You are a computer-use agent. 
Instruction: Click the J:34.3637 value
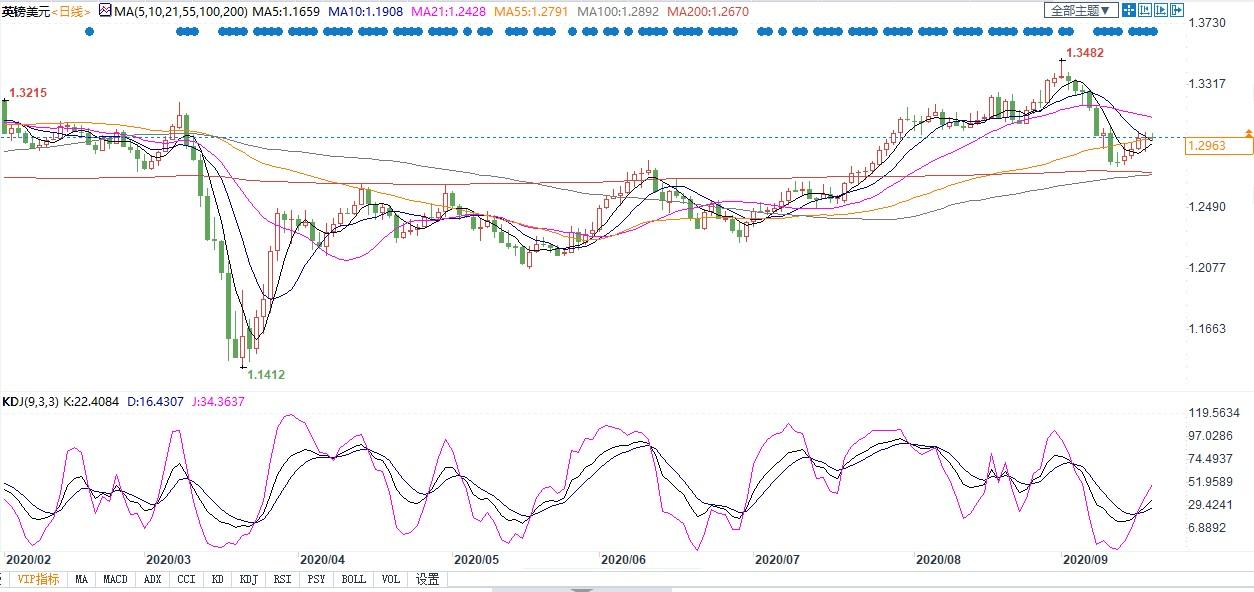(x=216, y=402)
